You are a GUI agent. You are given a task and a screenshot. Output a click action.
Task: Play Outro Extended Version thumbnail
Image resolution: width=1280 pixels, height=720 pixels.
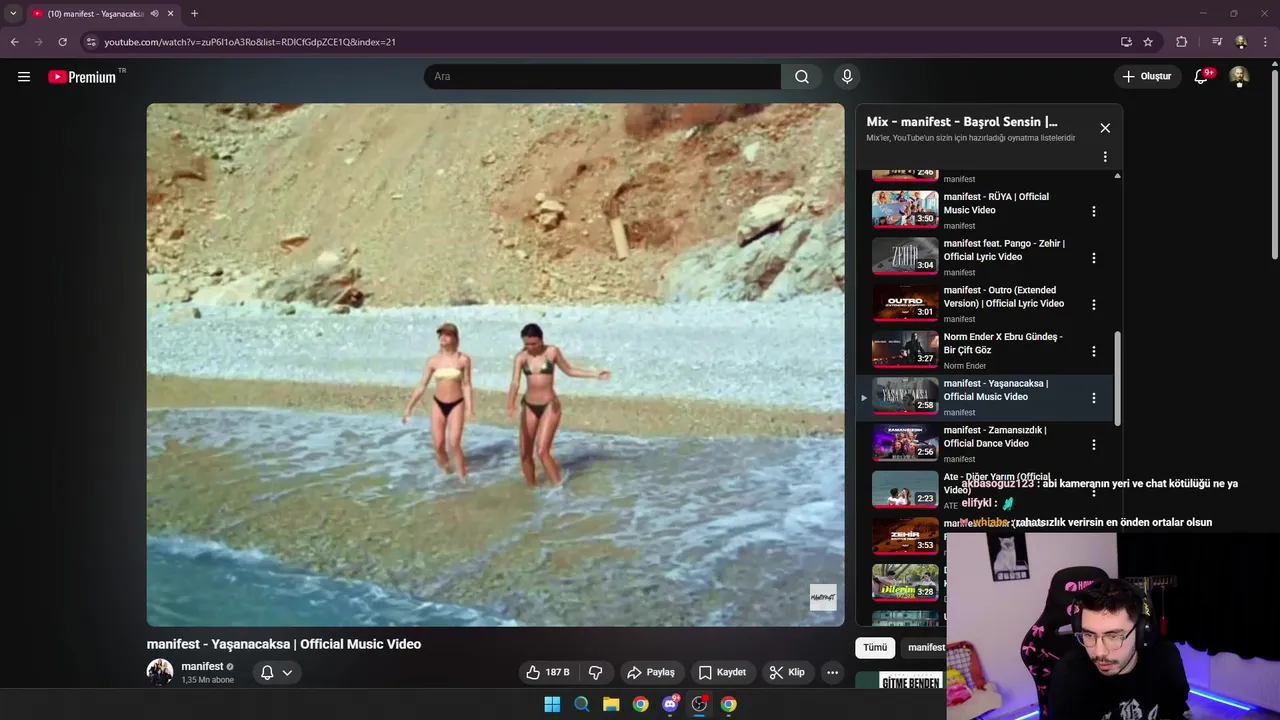click(x=905, y=303)
